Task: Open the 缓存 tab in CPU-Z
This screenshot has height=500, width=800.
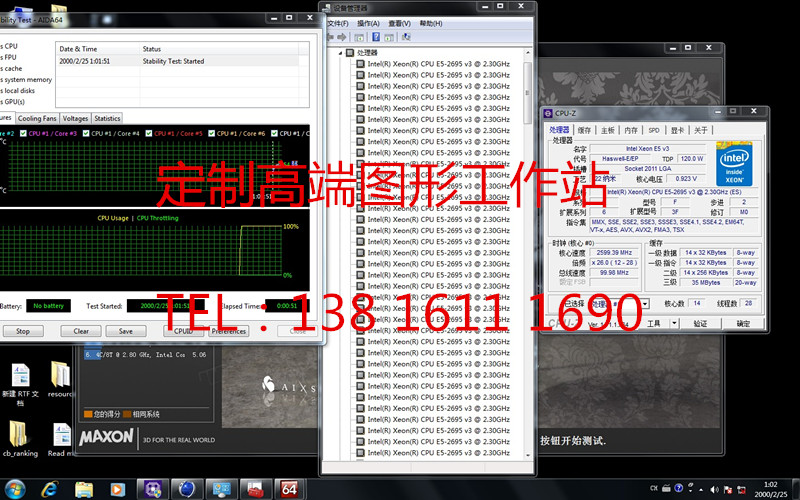Action: [x=584, y=130]
